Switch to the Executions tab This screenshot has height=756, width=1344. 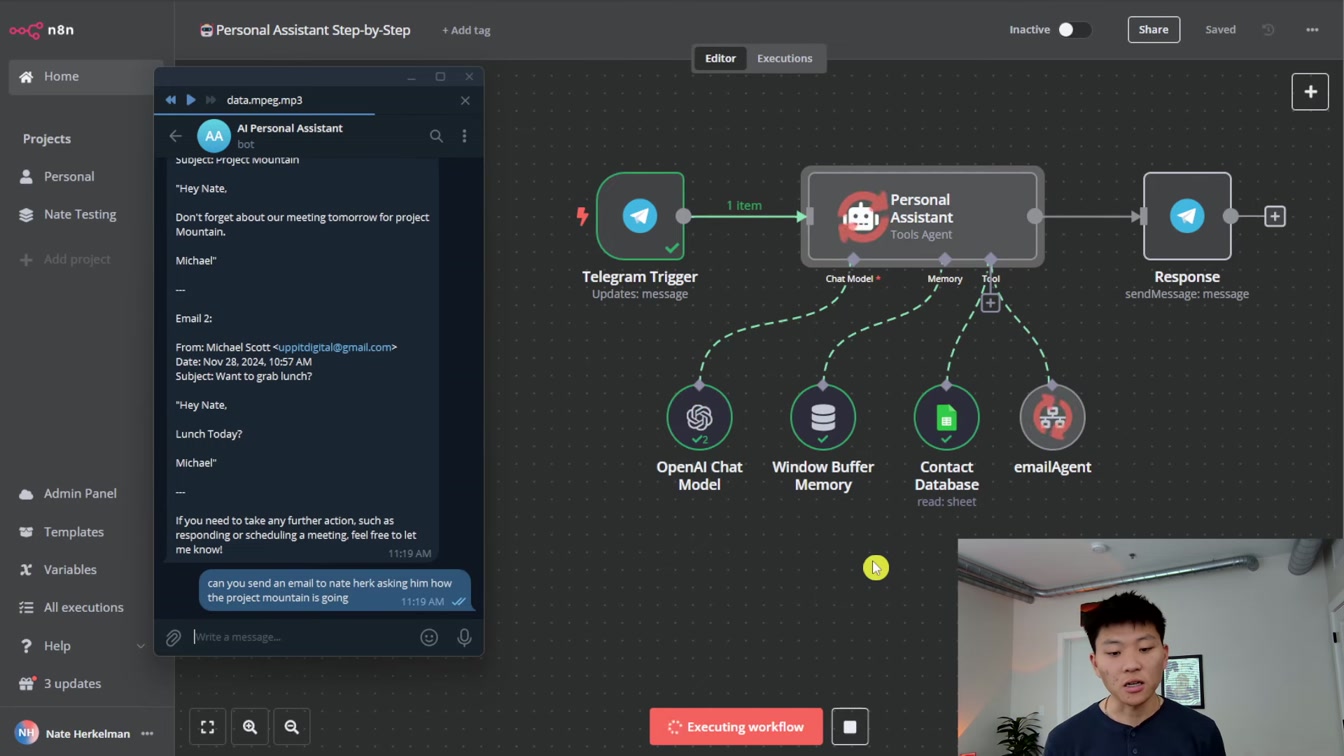(x=784, y=58)
